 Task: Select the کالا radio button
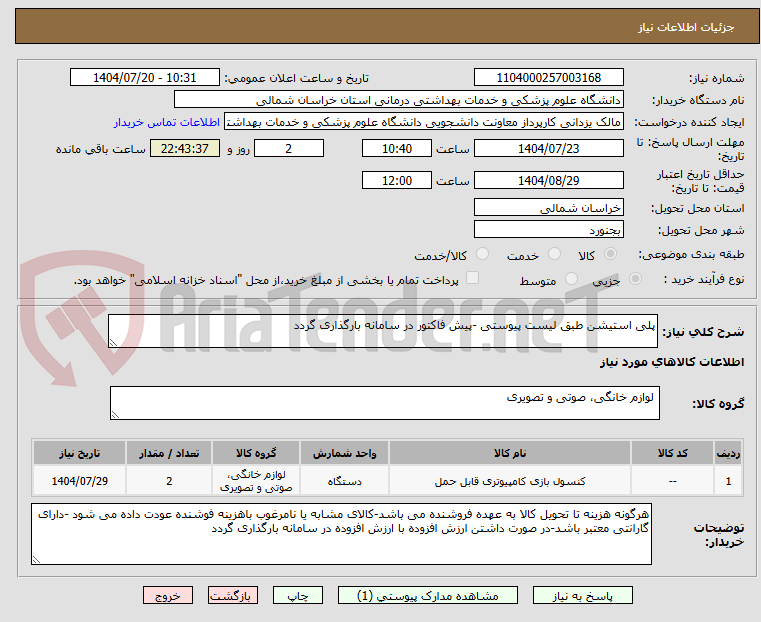(610, 254)
